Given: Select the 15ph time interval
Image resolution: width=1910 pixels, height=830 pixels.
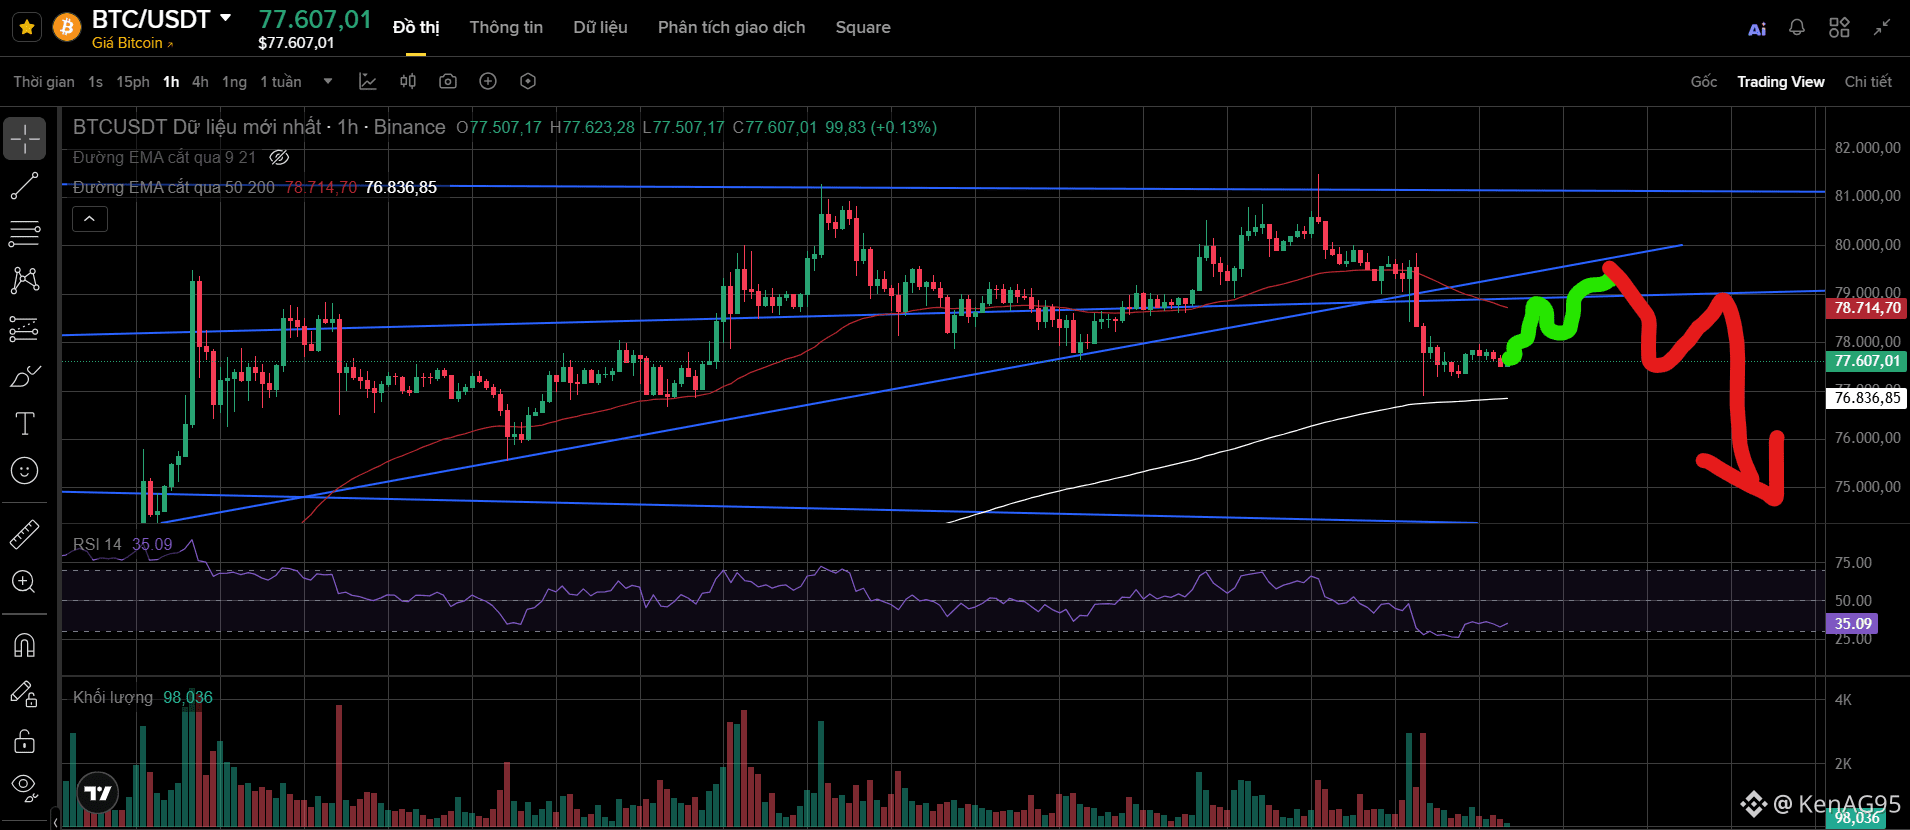Looking at the screenshot, I should pos(132,82).
